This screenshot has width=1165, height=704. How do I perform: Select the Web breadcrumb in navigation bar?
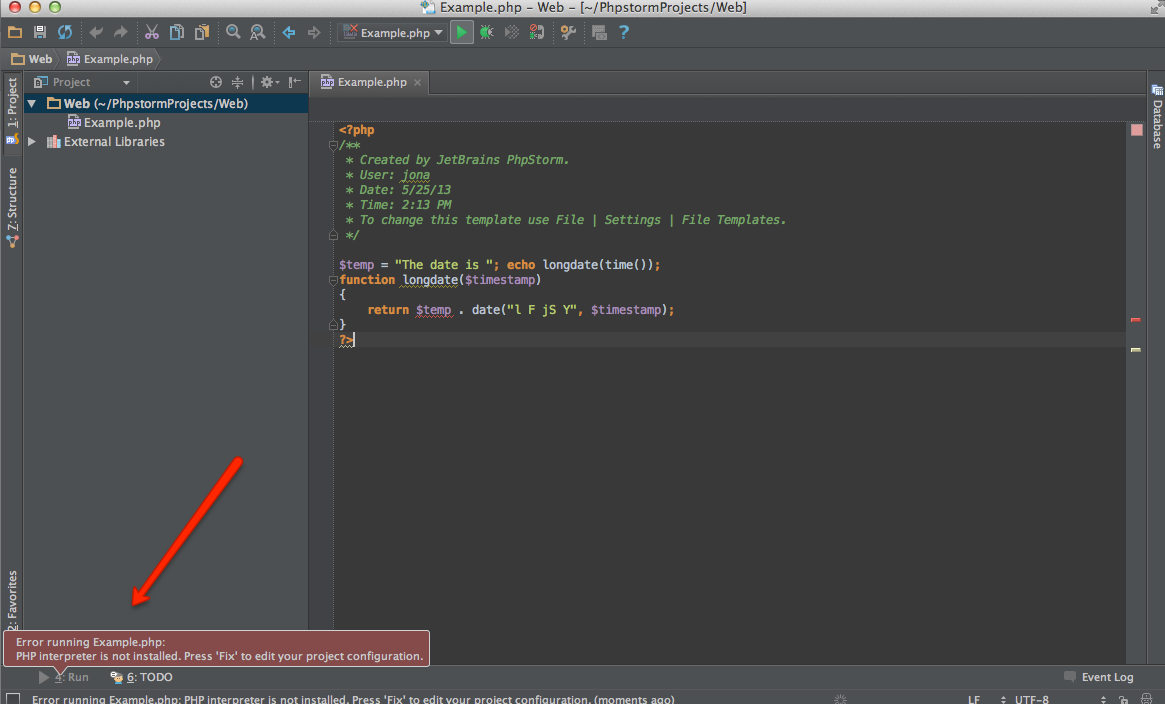32,59
